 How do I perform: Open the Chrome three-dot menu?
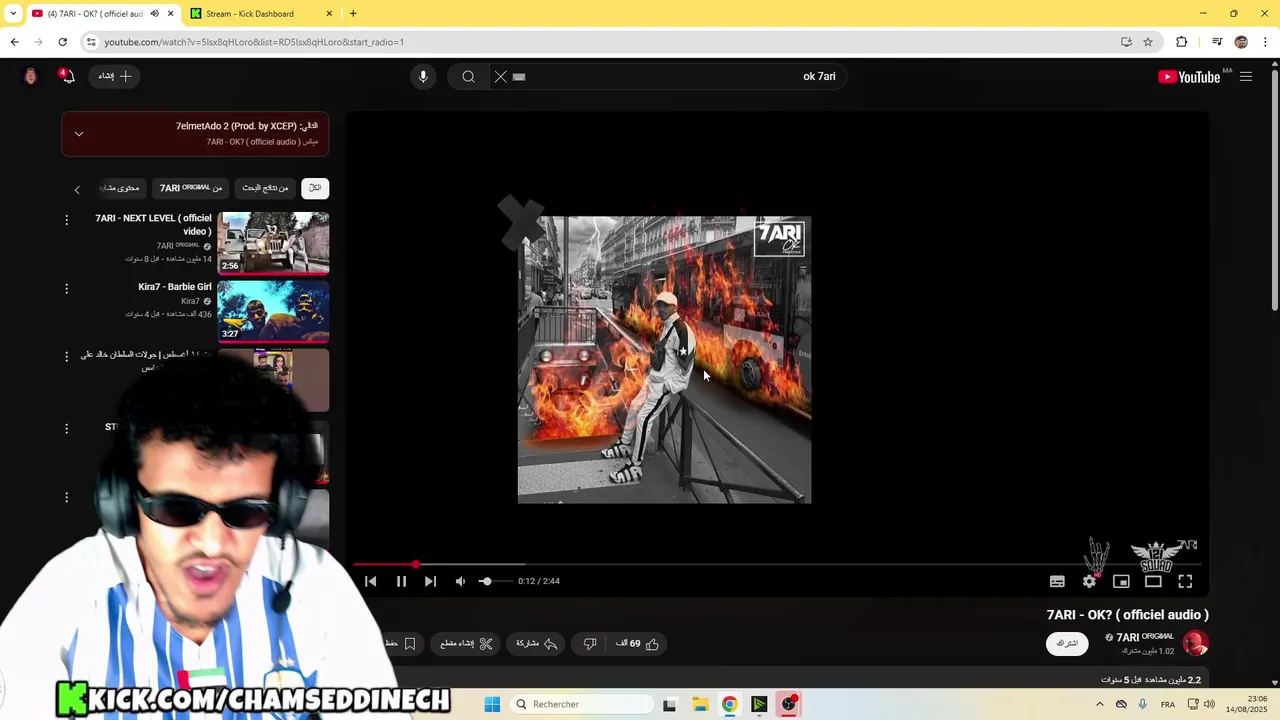[x=1266, y=42]
